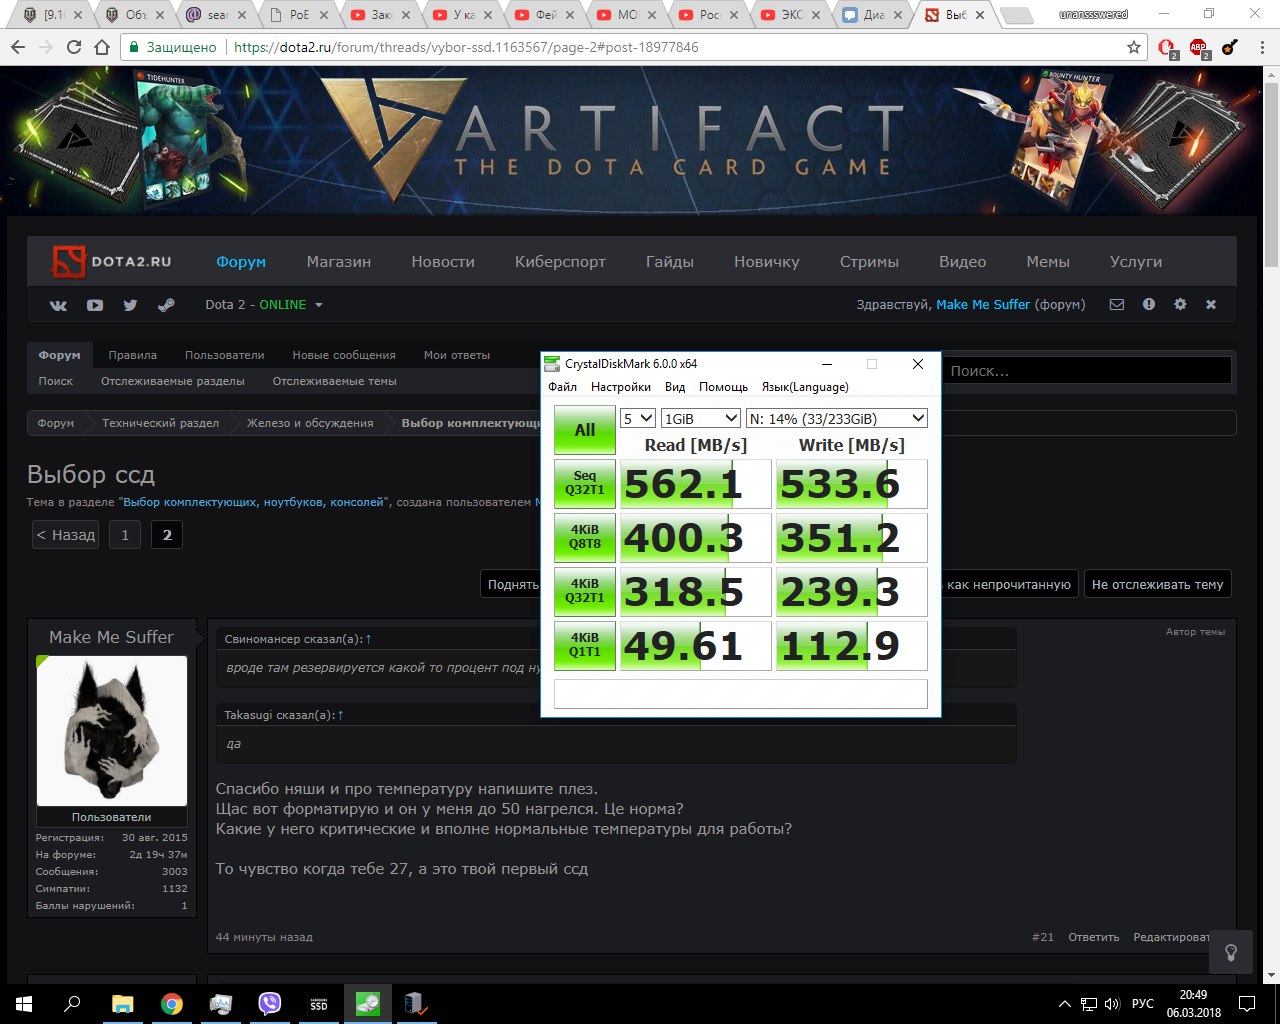Click the Twitter bird icon
1280x1024 pixels.
pyautogui.click(x=130, y=305)
